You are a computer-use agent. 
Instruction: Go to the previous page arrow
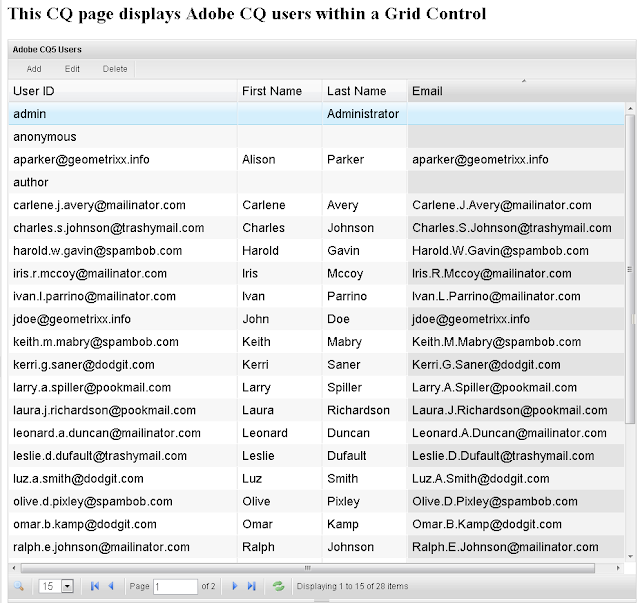111,586
